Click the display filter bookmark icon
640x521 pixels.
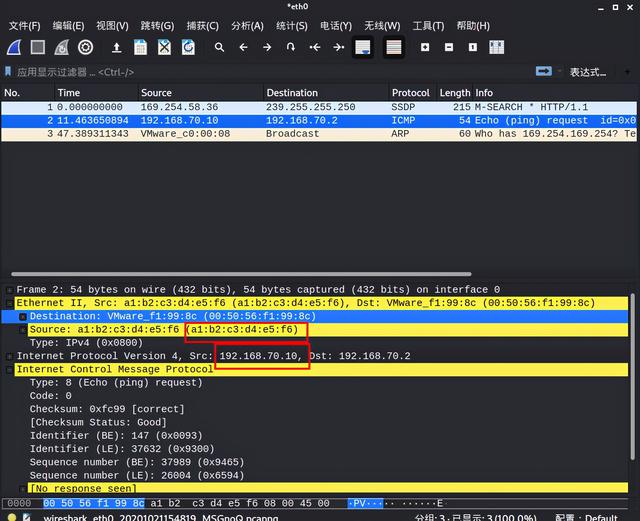[8, 71]
